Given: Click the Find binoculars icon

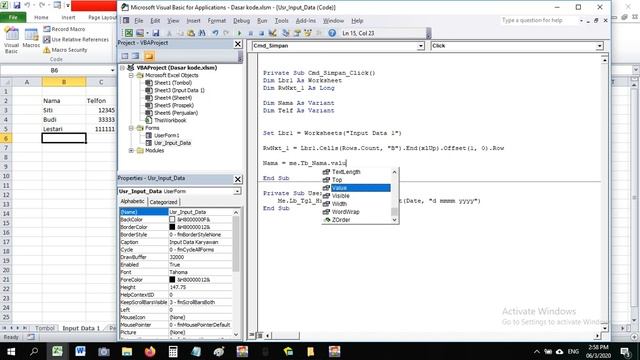Looking at the screenshot, I should point(202,33).
